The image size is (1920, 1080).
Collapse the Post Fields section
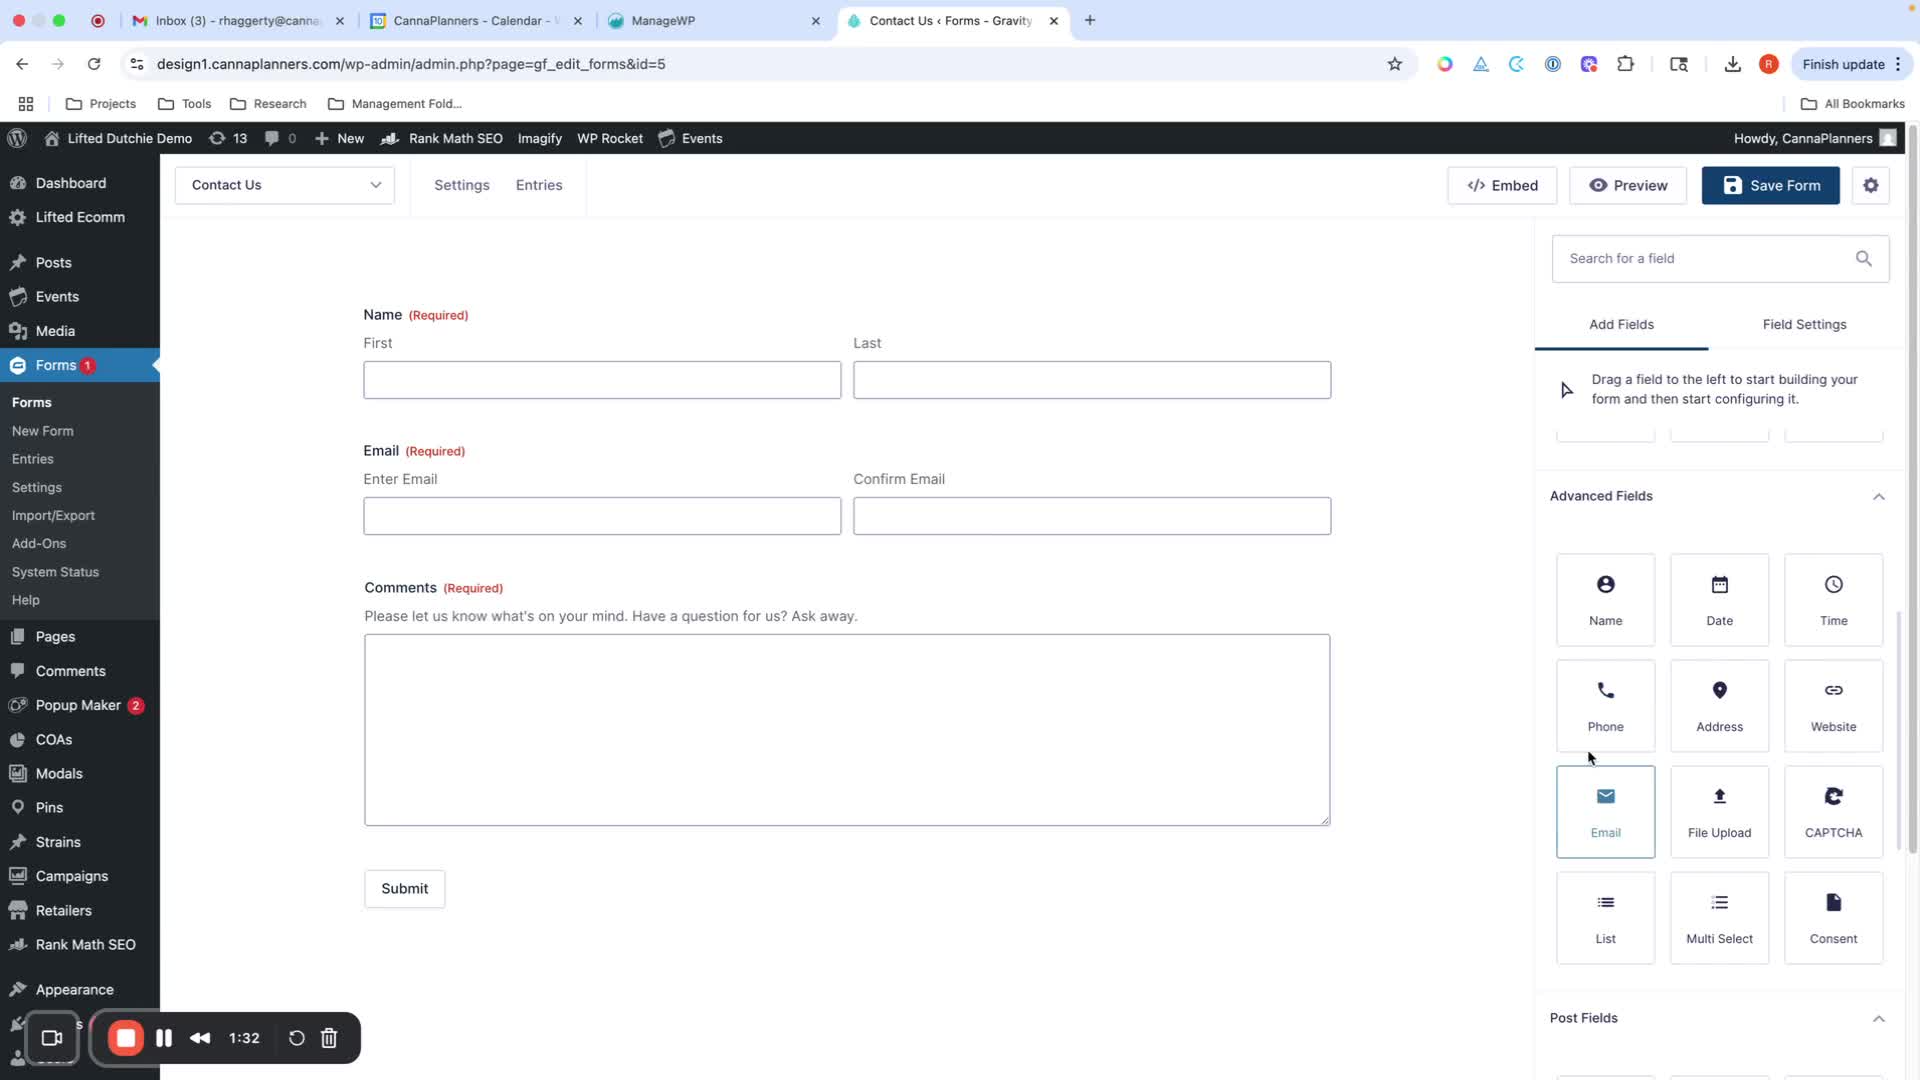pyautogui.click(x=1878, y=1019)
